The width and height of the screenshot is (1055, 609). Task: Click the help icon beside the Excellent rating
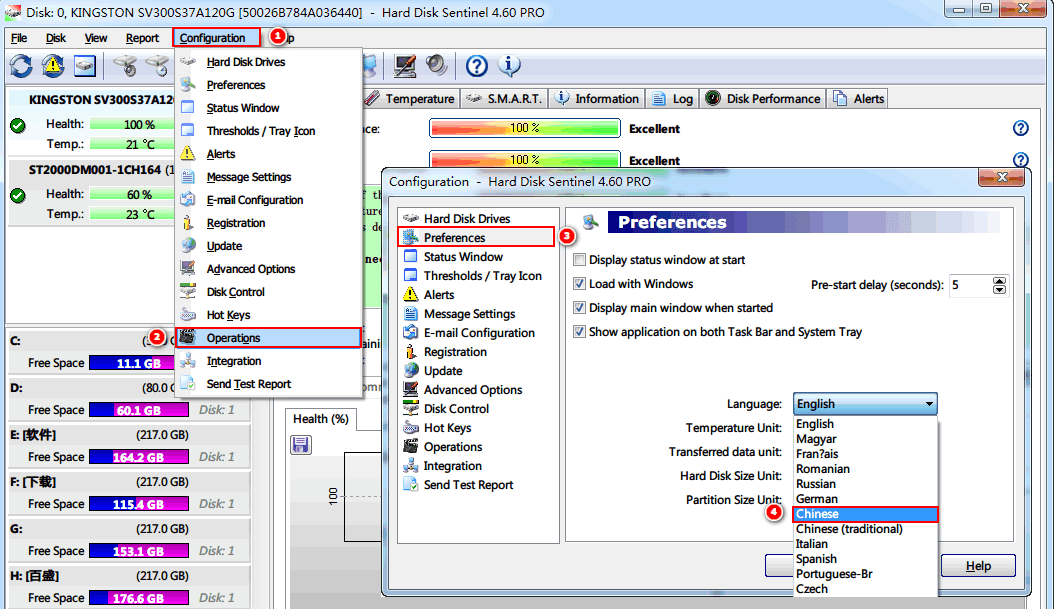[1020, 129]
